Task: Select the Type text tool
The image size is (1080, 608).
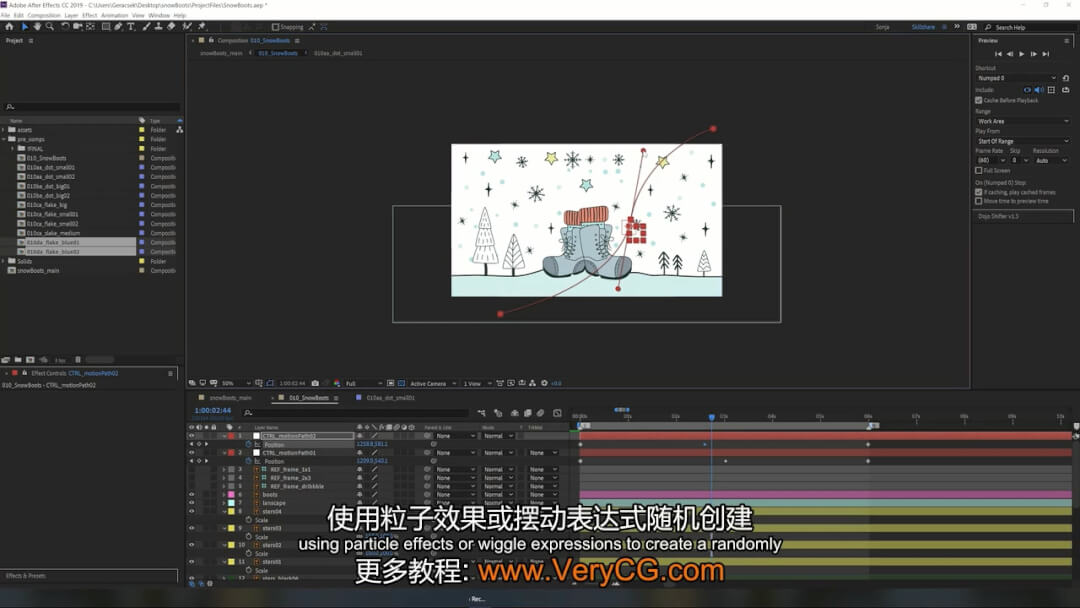Action: 131,27
